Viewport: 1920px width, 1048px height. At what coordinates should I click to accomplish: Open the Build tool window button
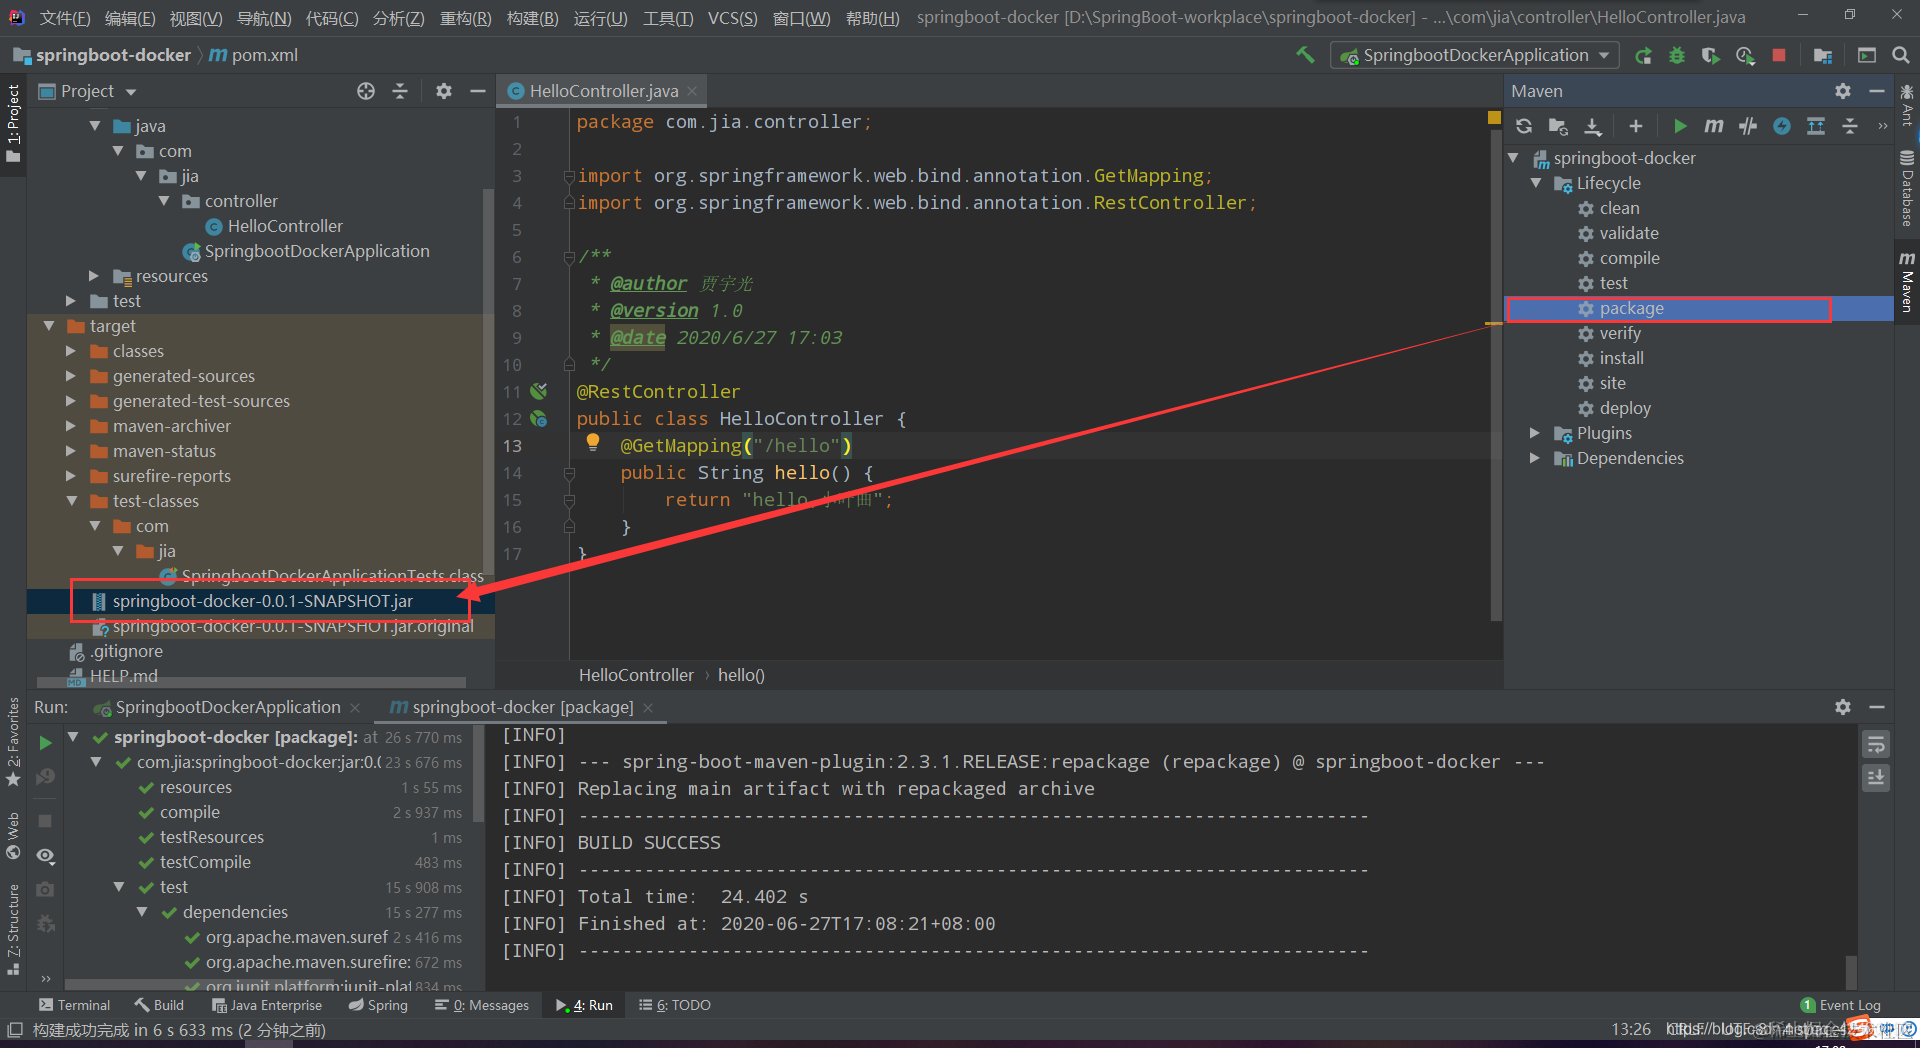click(x=160, y=1005)
